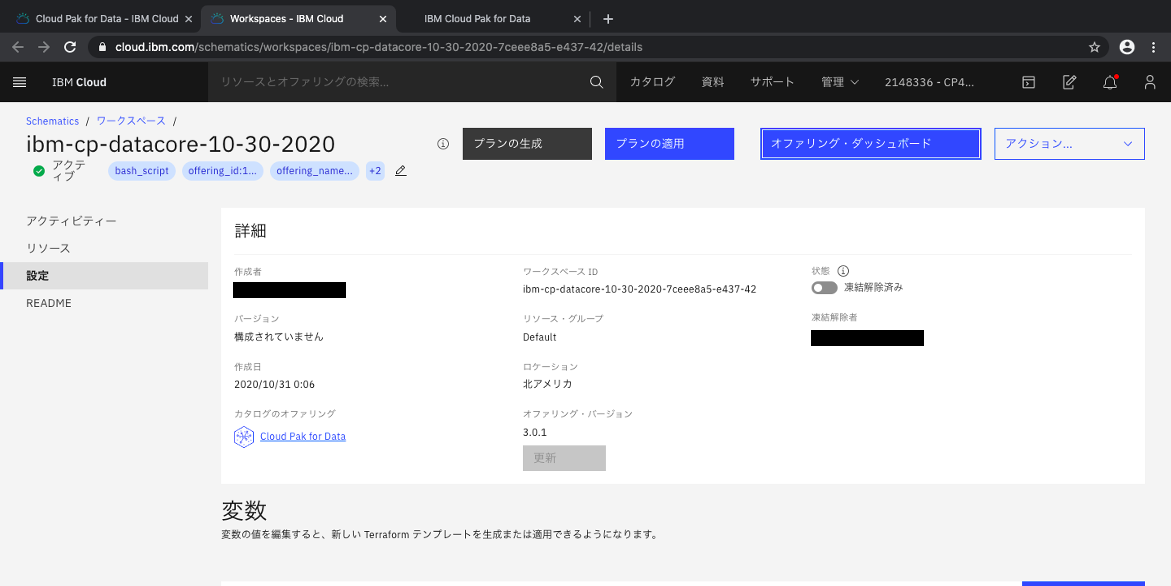Click the bash_script tag chip

(x=142, y=171)
